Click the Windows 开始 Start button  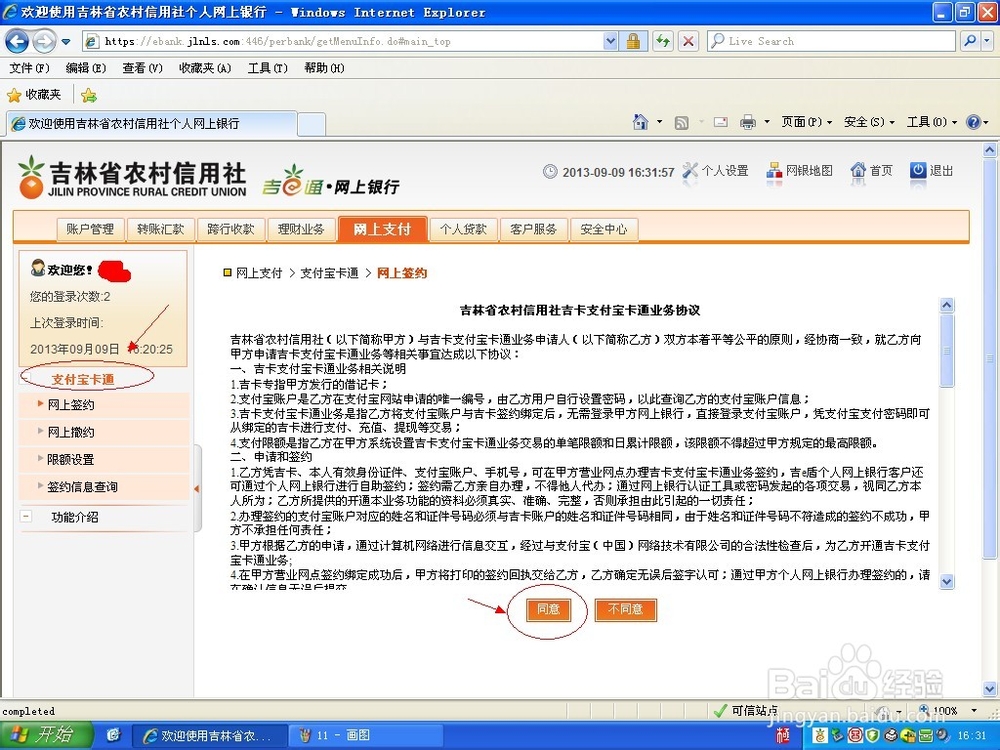coord(47,735)
